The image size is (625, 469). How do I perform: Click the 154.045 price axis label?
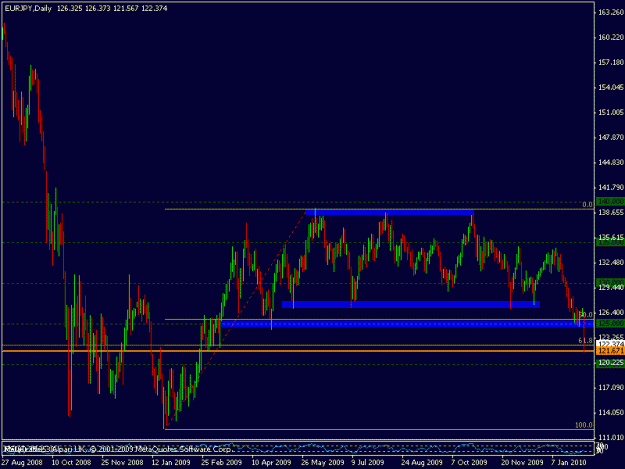(x=611, y=87)
